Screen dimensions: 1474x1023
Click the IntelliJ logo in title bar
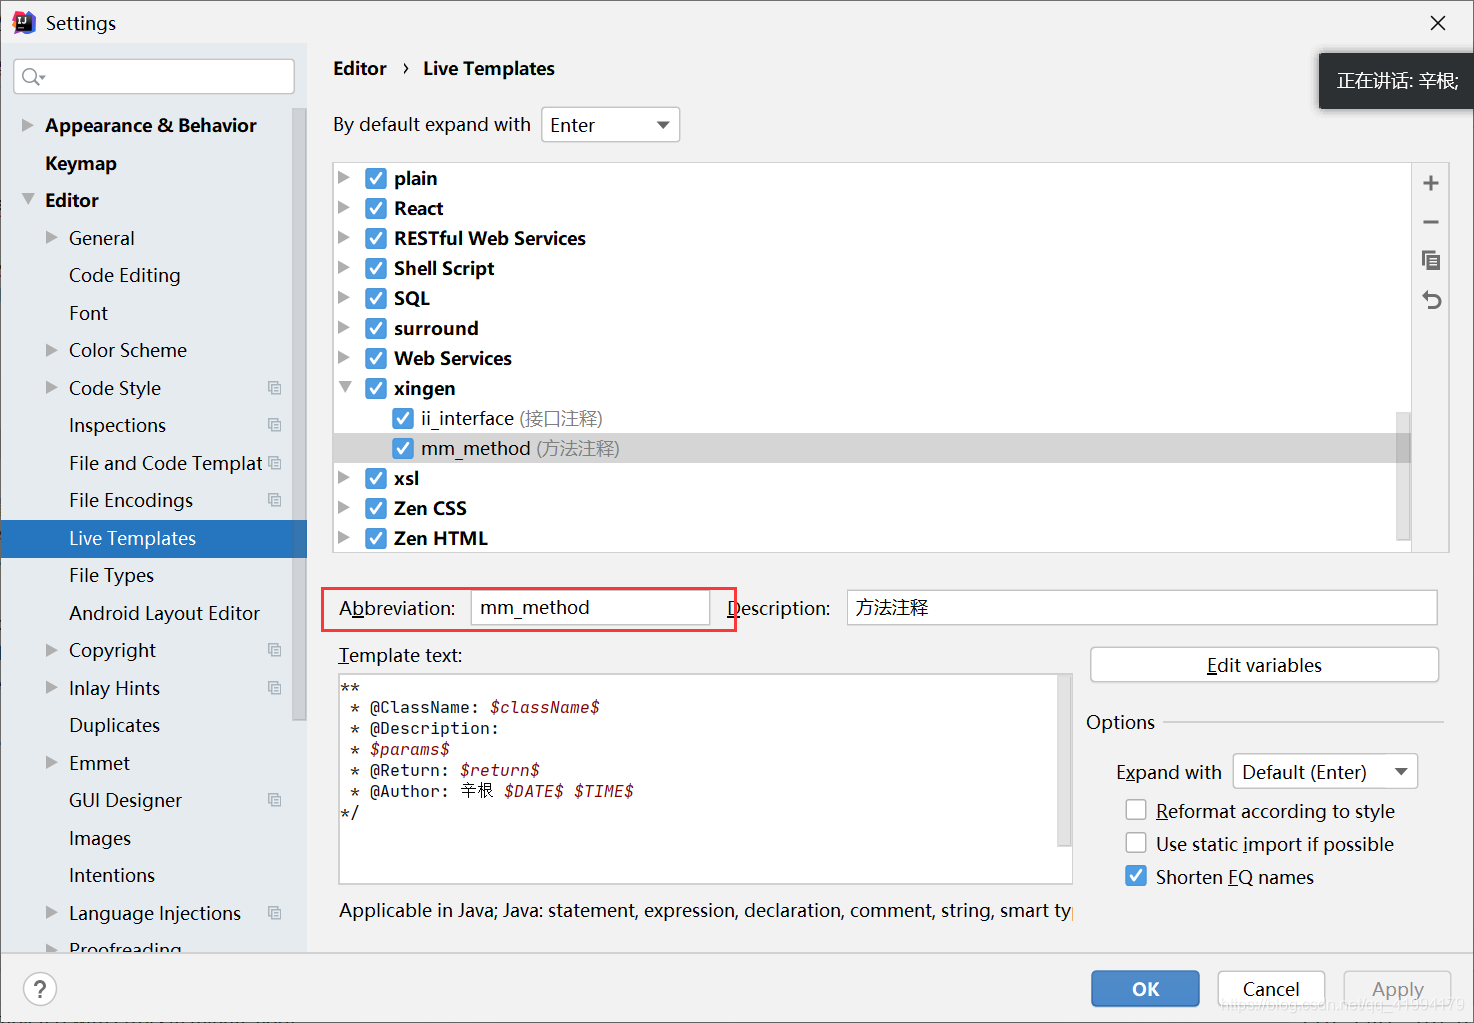(x=24, y=22)
